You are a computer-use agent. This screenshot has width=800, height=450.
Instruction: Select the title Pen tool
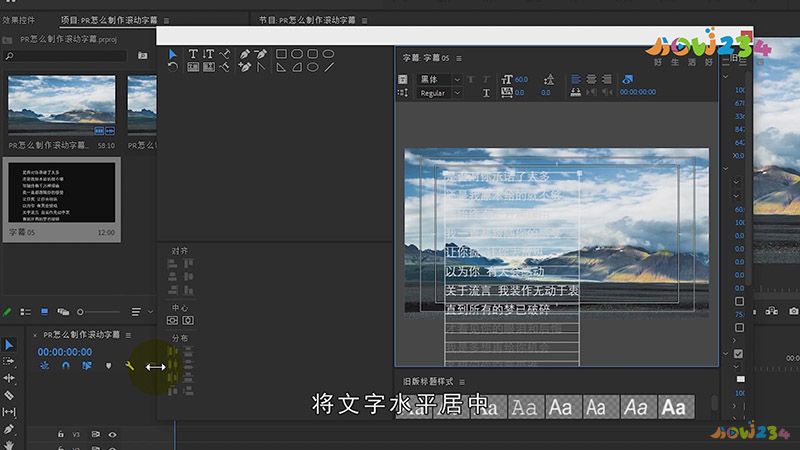tap(245, 54)
